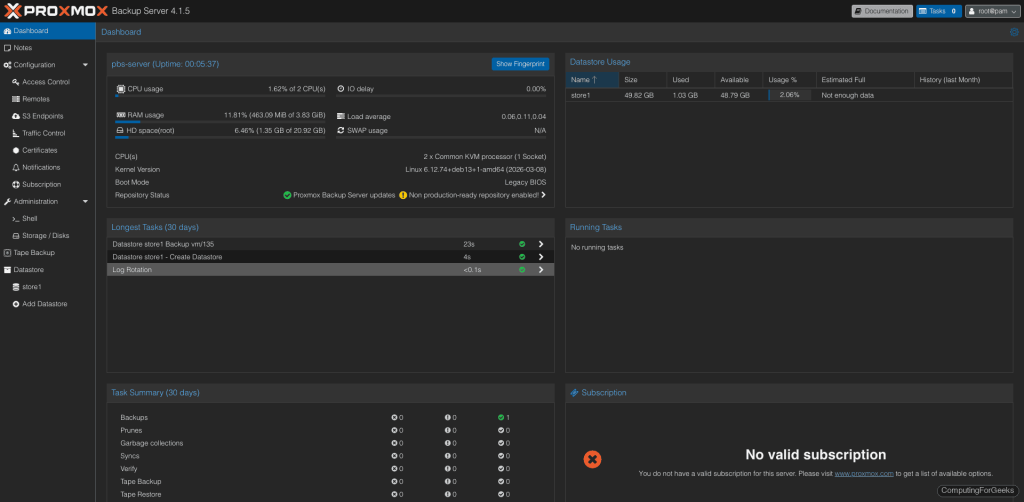
Task: Click green status icon of Create Datastore task
Action: (522, 257)
